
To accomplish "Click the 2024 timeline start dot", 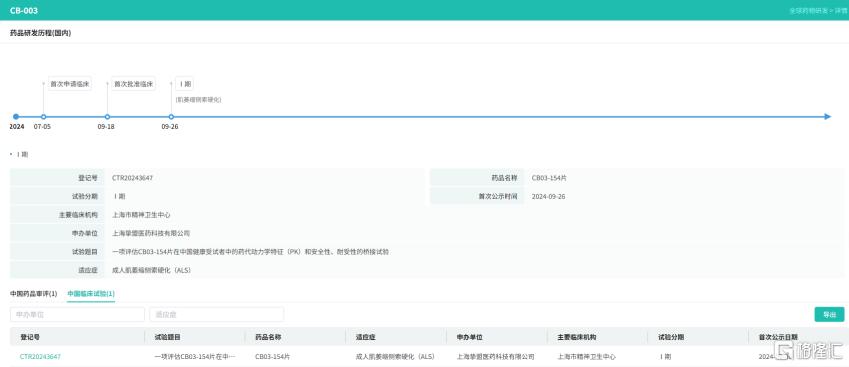I will click(x=16, y=116).
